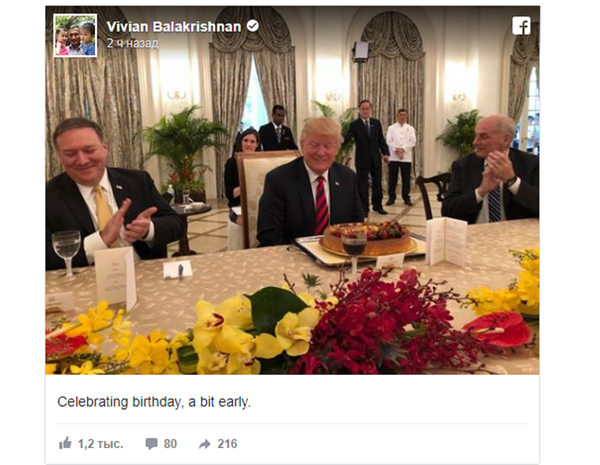600x465 pixels.
Task: Click the thumbs-up like icon
Action: click(x=65, y=443)
